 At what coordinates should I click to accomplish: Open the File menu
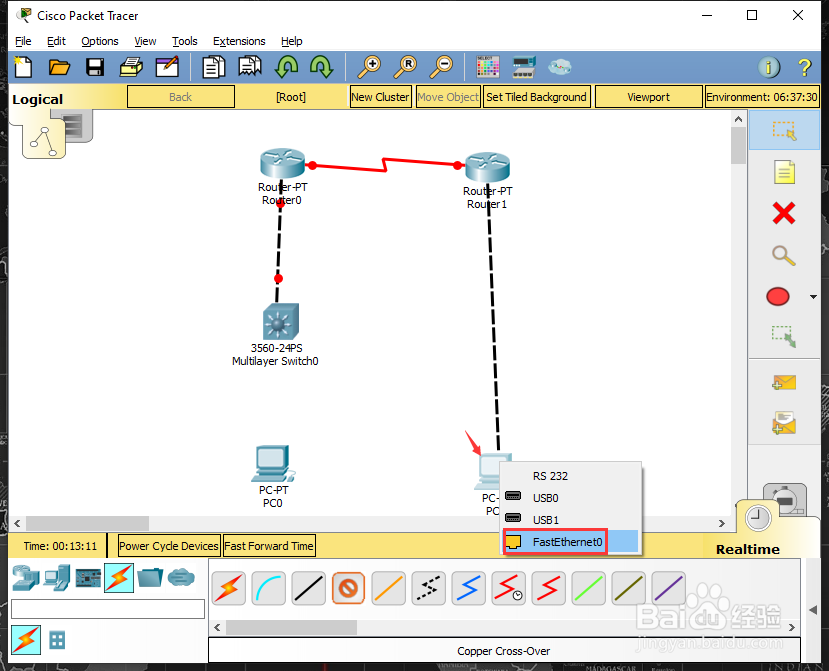coord(23,41)
